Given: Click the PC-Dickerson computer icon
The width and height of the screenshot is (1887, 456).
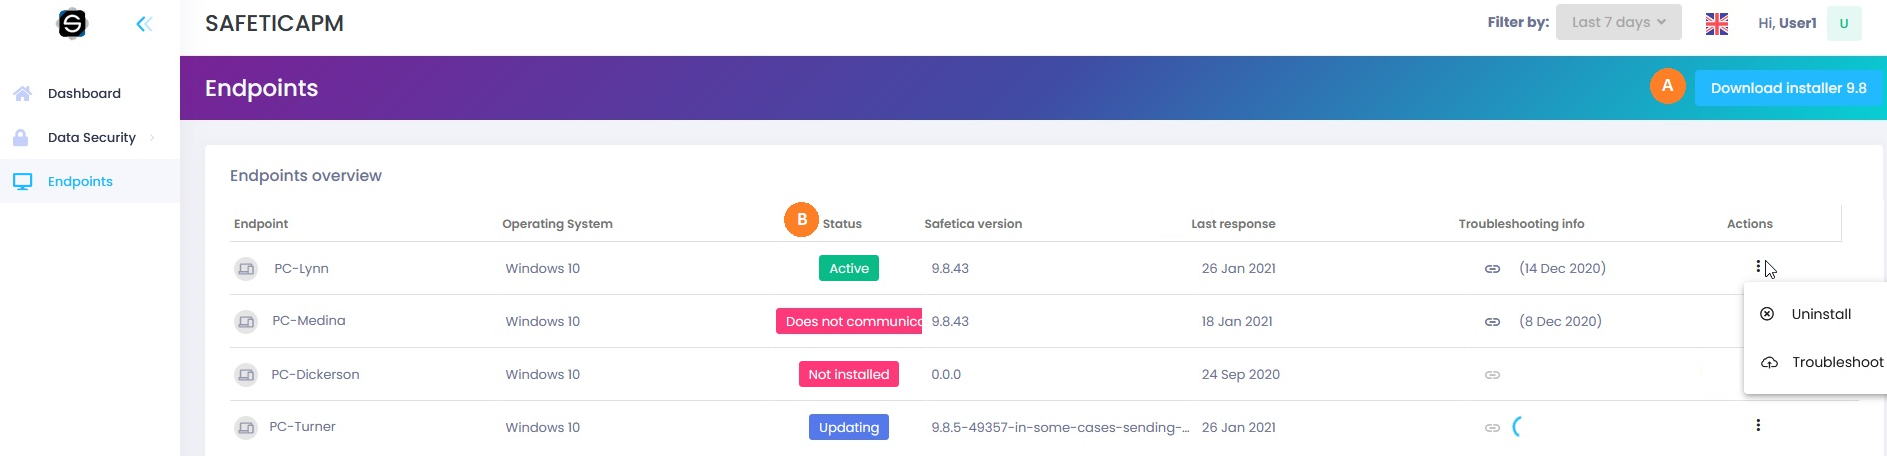Looking at the screenshot, I should [x=245, y=375].
